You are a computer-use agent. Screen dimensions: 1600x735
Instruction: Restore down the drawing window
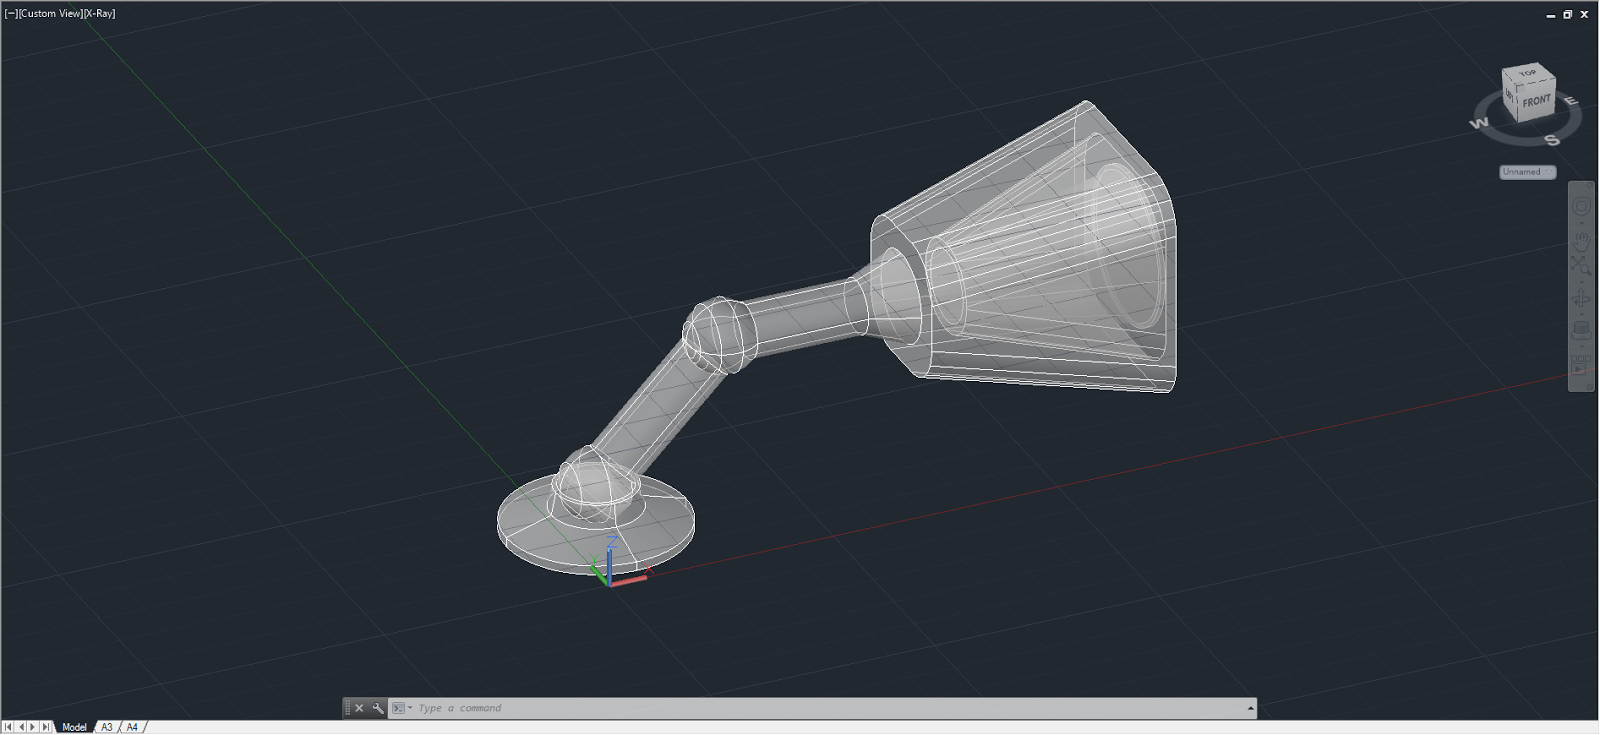1567,14
